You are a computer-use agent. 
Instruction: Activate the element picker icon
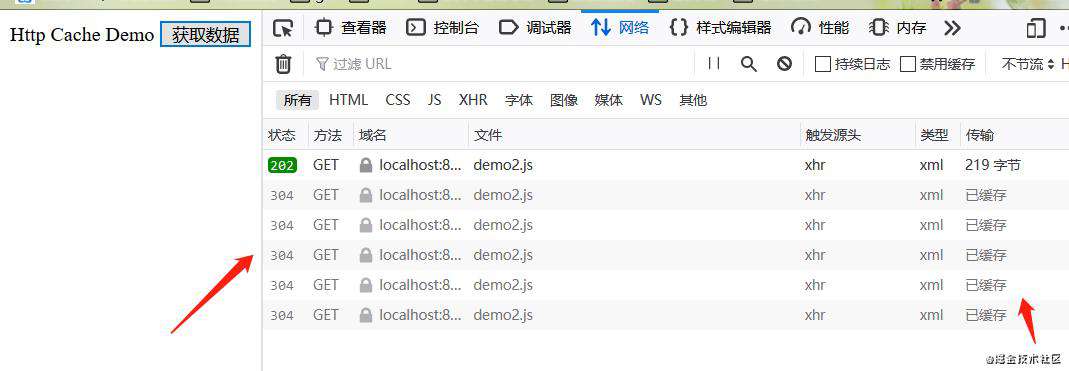[283, 28]
